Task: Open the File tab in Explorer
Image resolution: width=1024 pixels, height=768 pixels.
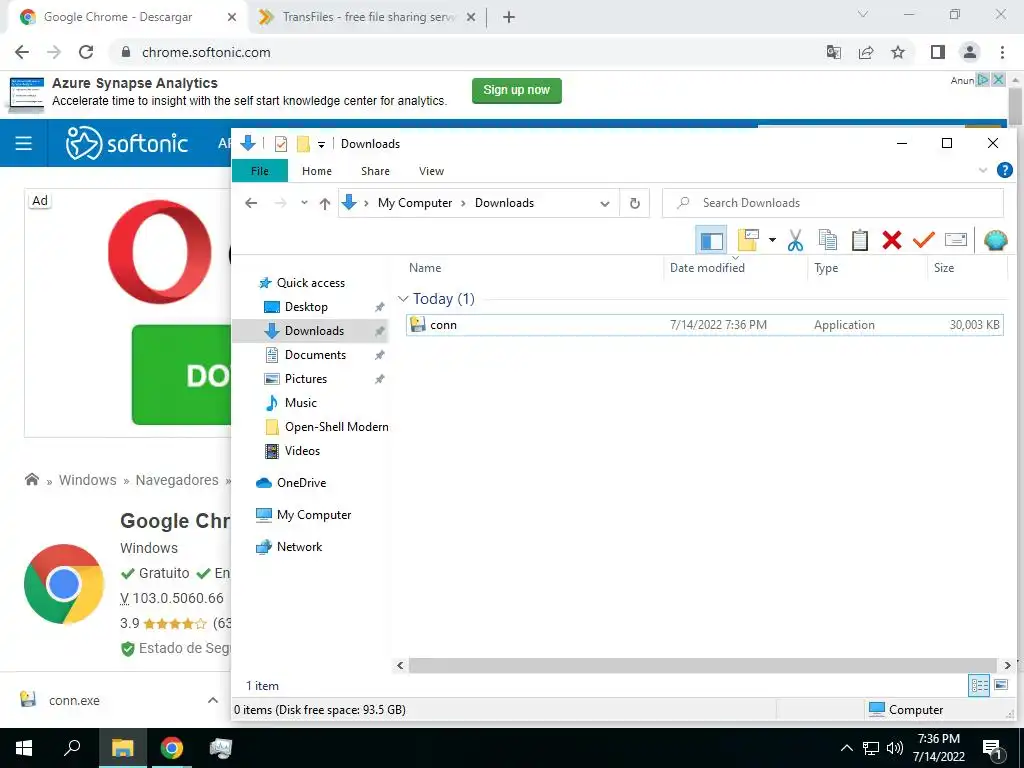Action: click(x=259, y=171)
